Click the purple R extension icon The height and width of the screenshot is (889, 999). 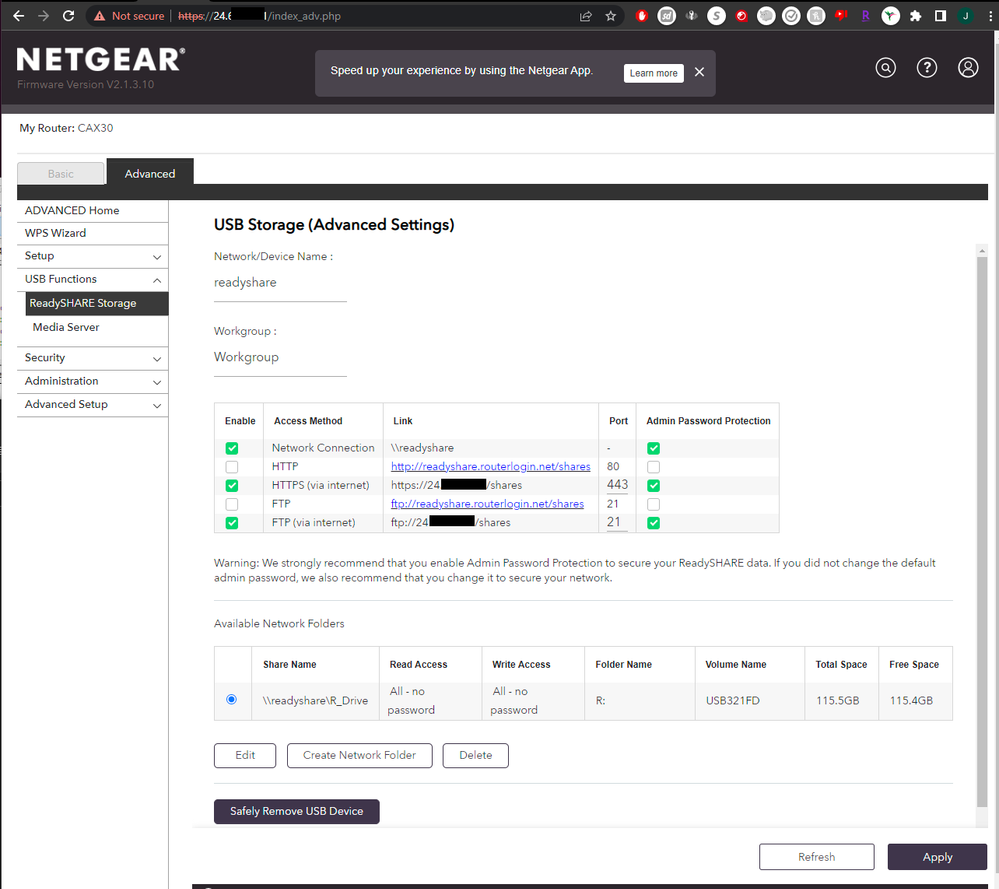click(865, 16)
